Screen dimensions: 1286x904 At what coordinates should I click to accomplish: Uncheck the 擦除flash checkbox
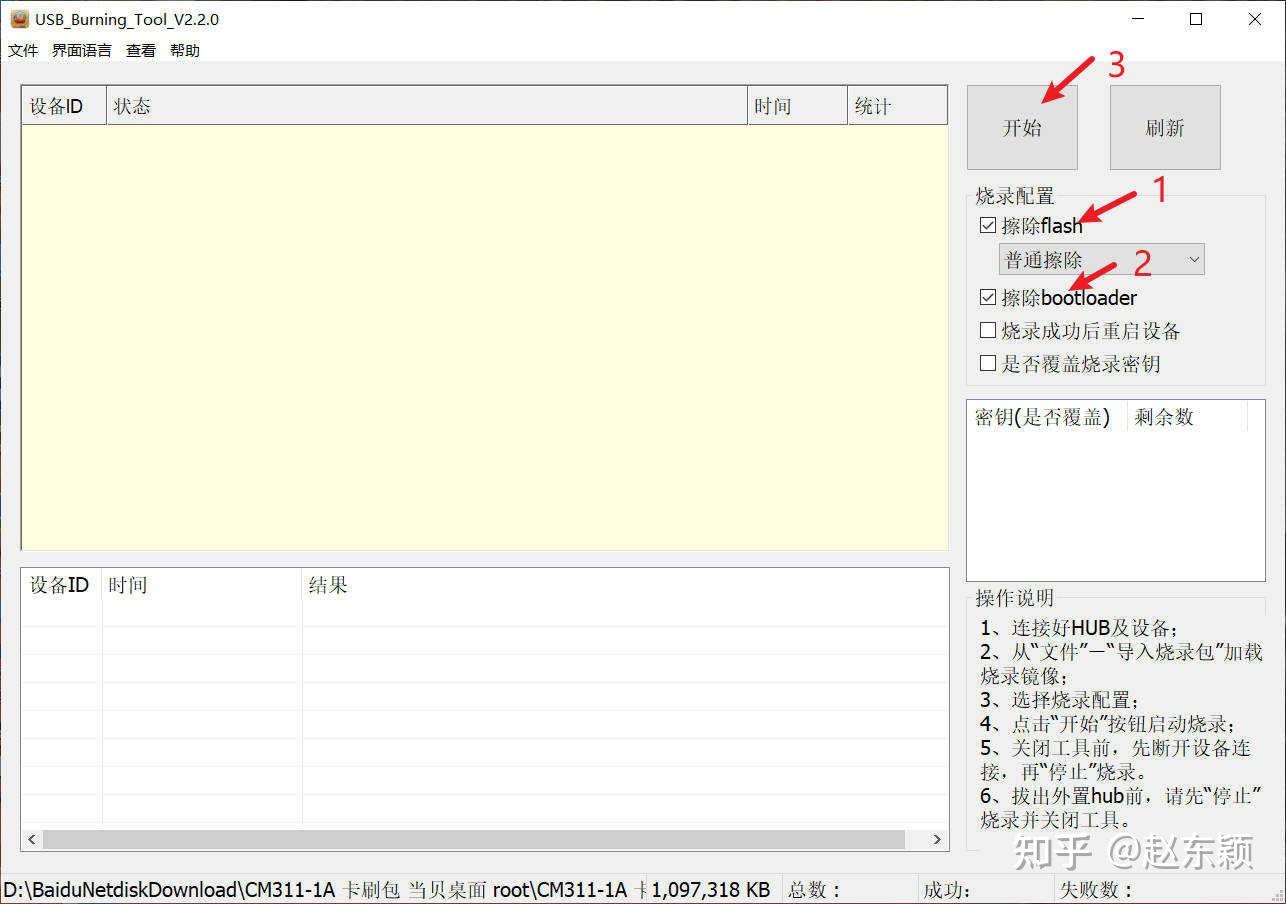988,226
